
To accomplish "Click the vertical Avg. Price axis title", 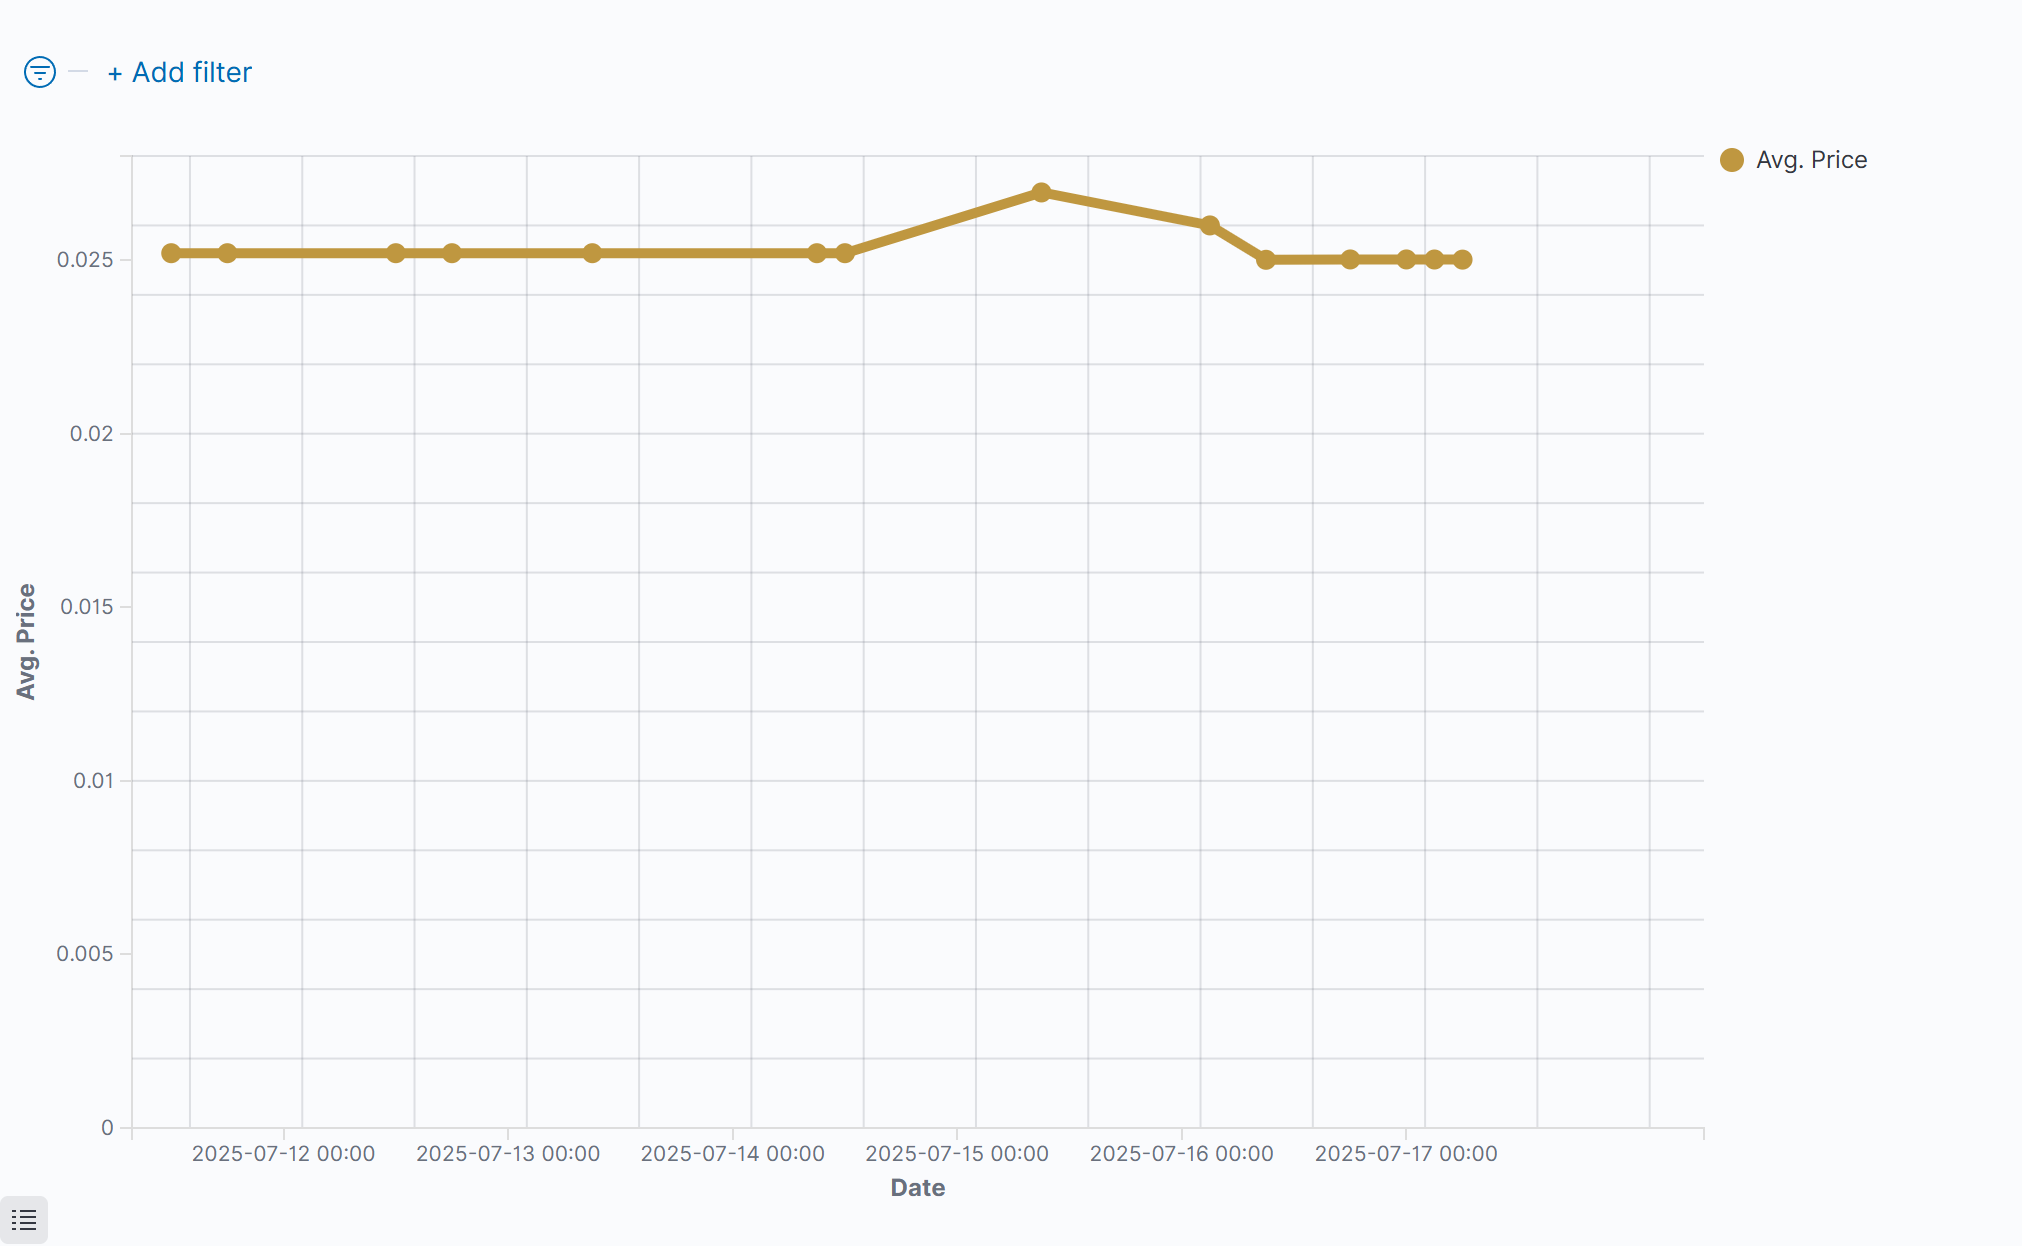I will (x=26, y=641).
